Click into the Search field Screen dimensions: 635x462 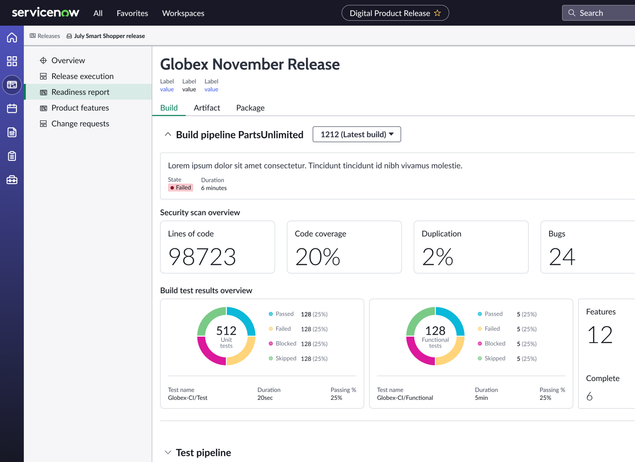(x=599, y=13)
